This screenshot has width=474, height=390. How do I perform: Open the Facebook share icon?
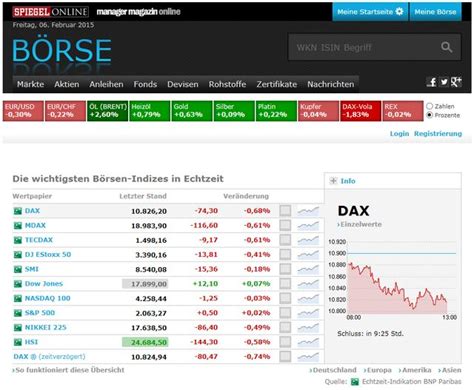point(432,82)
